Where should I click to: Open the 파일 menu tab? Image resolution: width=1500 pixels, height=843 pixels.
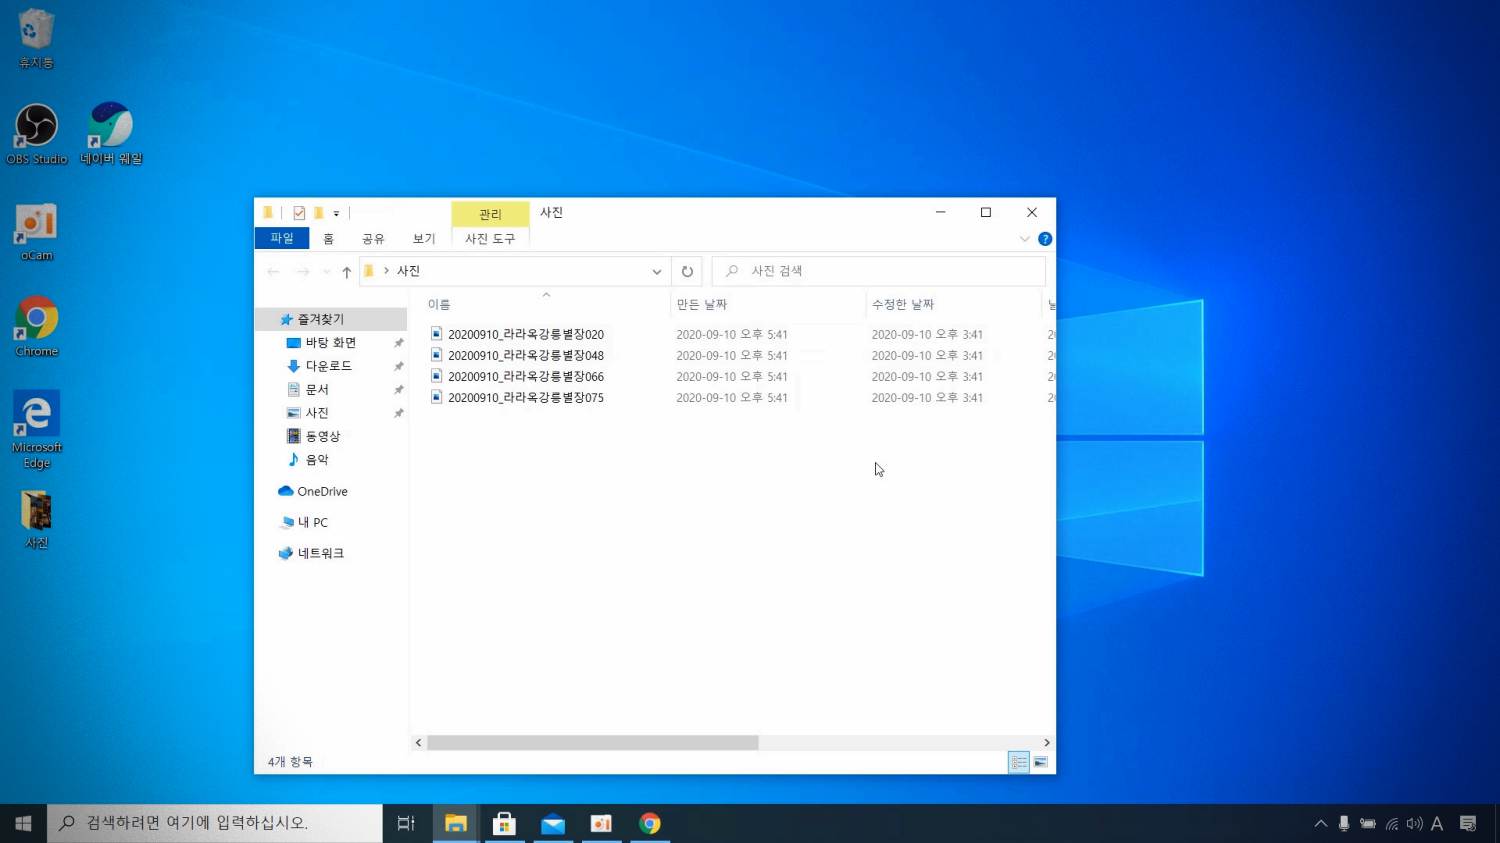pyautogui.click(x=281, y=238)
